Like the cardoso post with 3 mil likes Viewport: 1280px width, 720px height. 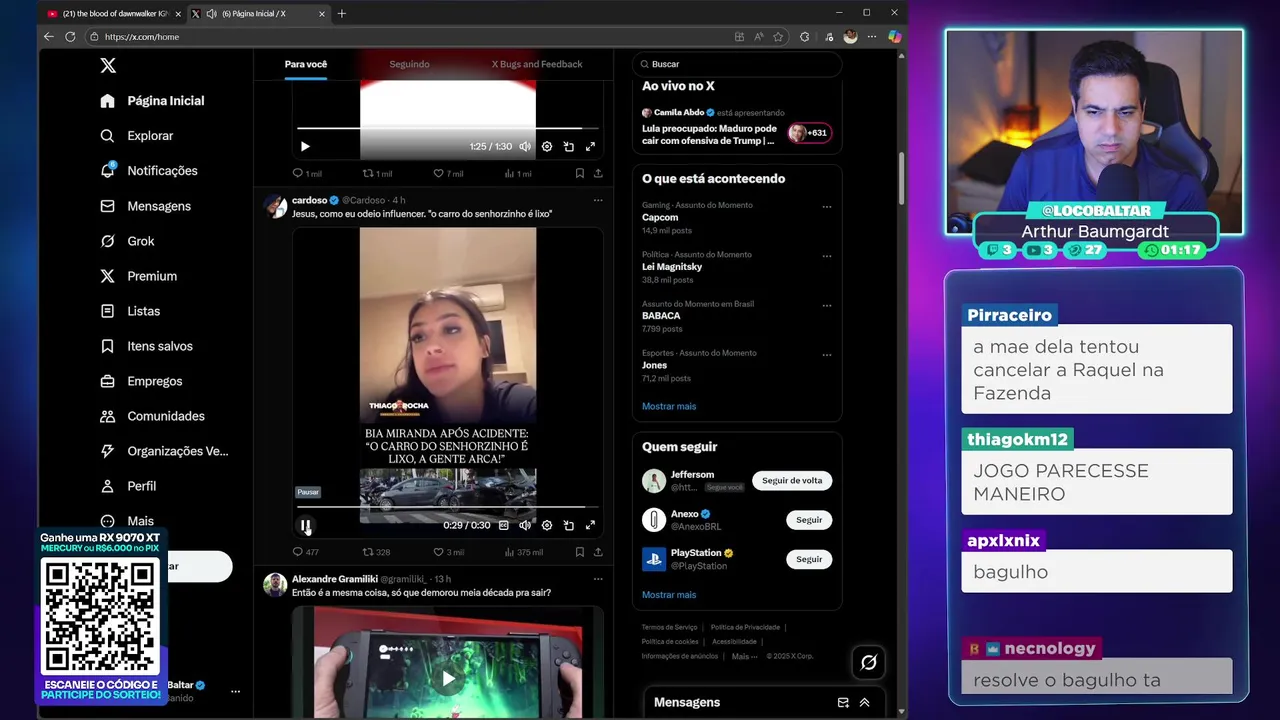tap(448, 552)
